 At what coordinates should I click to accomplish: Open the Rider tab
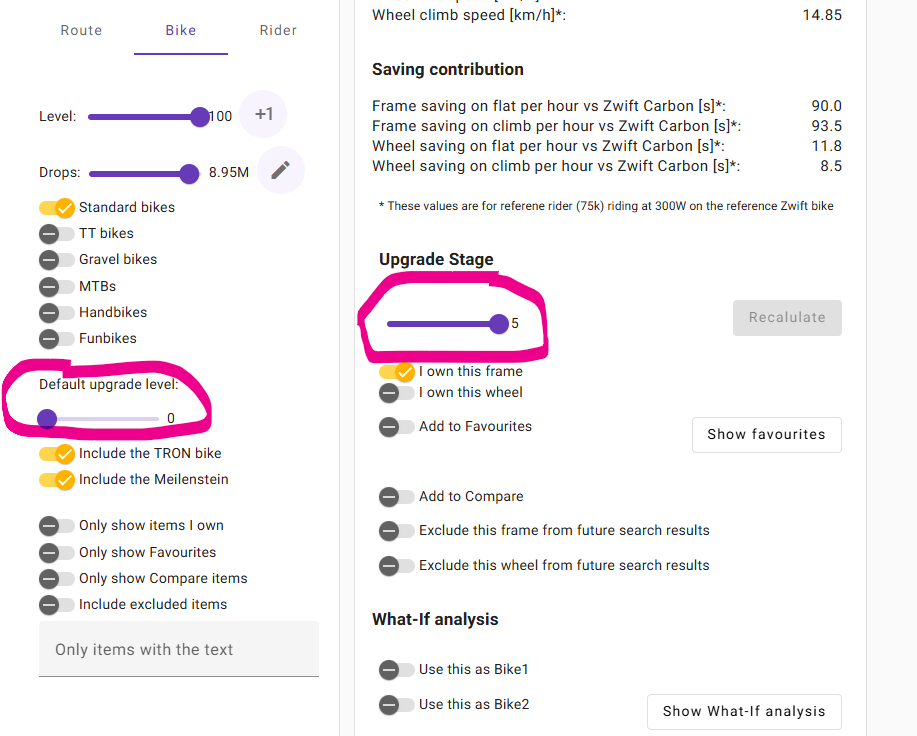(278, 30)
